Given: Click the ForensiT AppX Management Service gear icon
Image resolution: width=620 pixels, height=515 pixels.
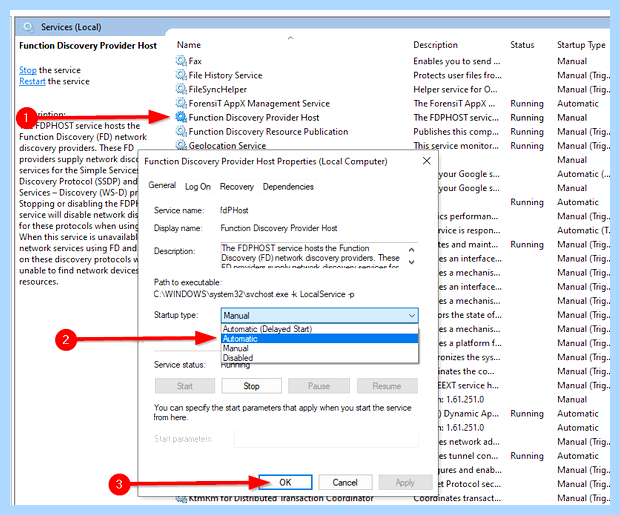Looking at the screenshot, I should click(181, 103).
